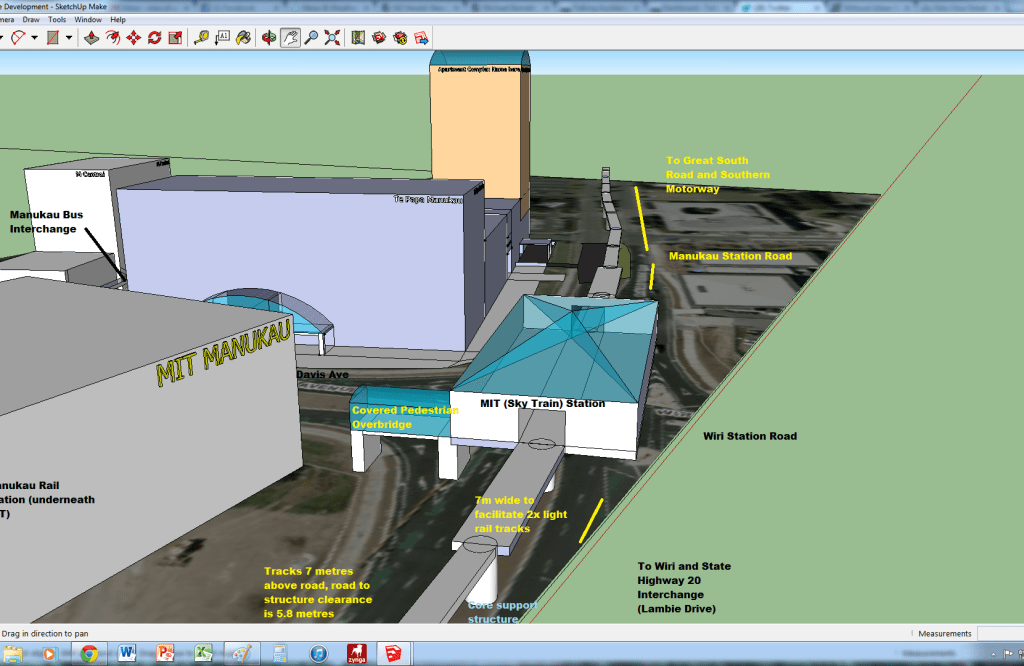Viewport: 1024px width, 666px height.
Task: Activate the Orbit camera tool
Action: 269,38
